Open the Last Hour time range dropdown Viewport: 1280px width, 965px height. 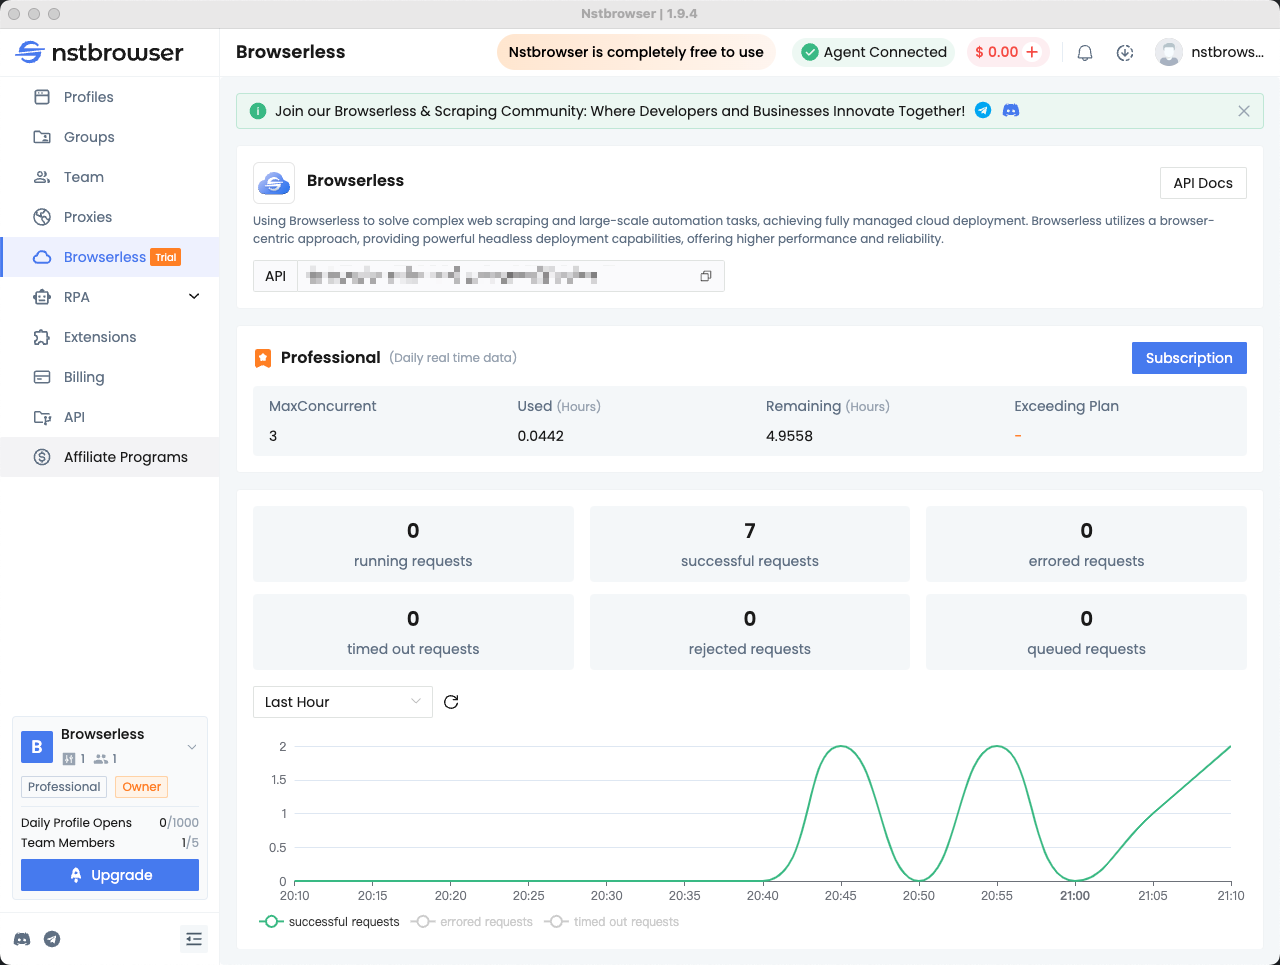(343, 702)
